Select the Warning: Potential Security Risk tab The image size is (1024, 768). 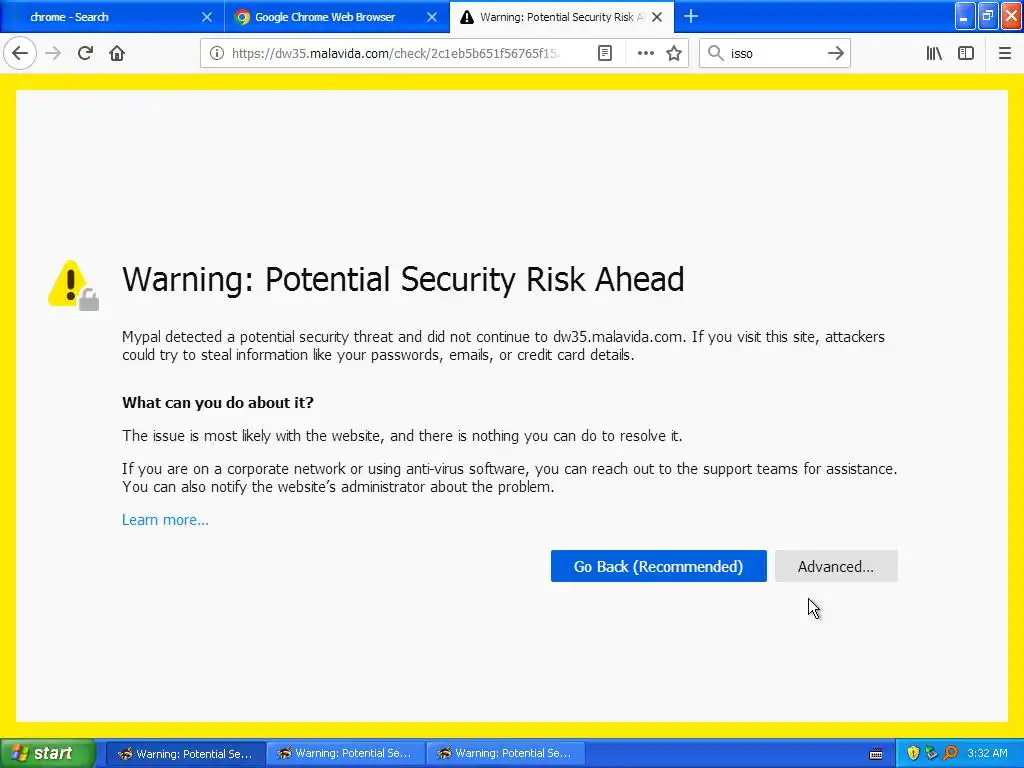562,17
